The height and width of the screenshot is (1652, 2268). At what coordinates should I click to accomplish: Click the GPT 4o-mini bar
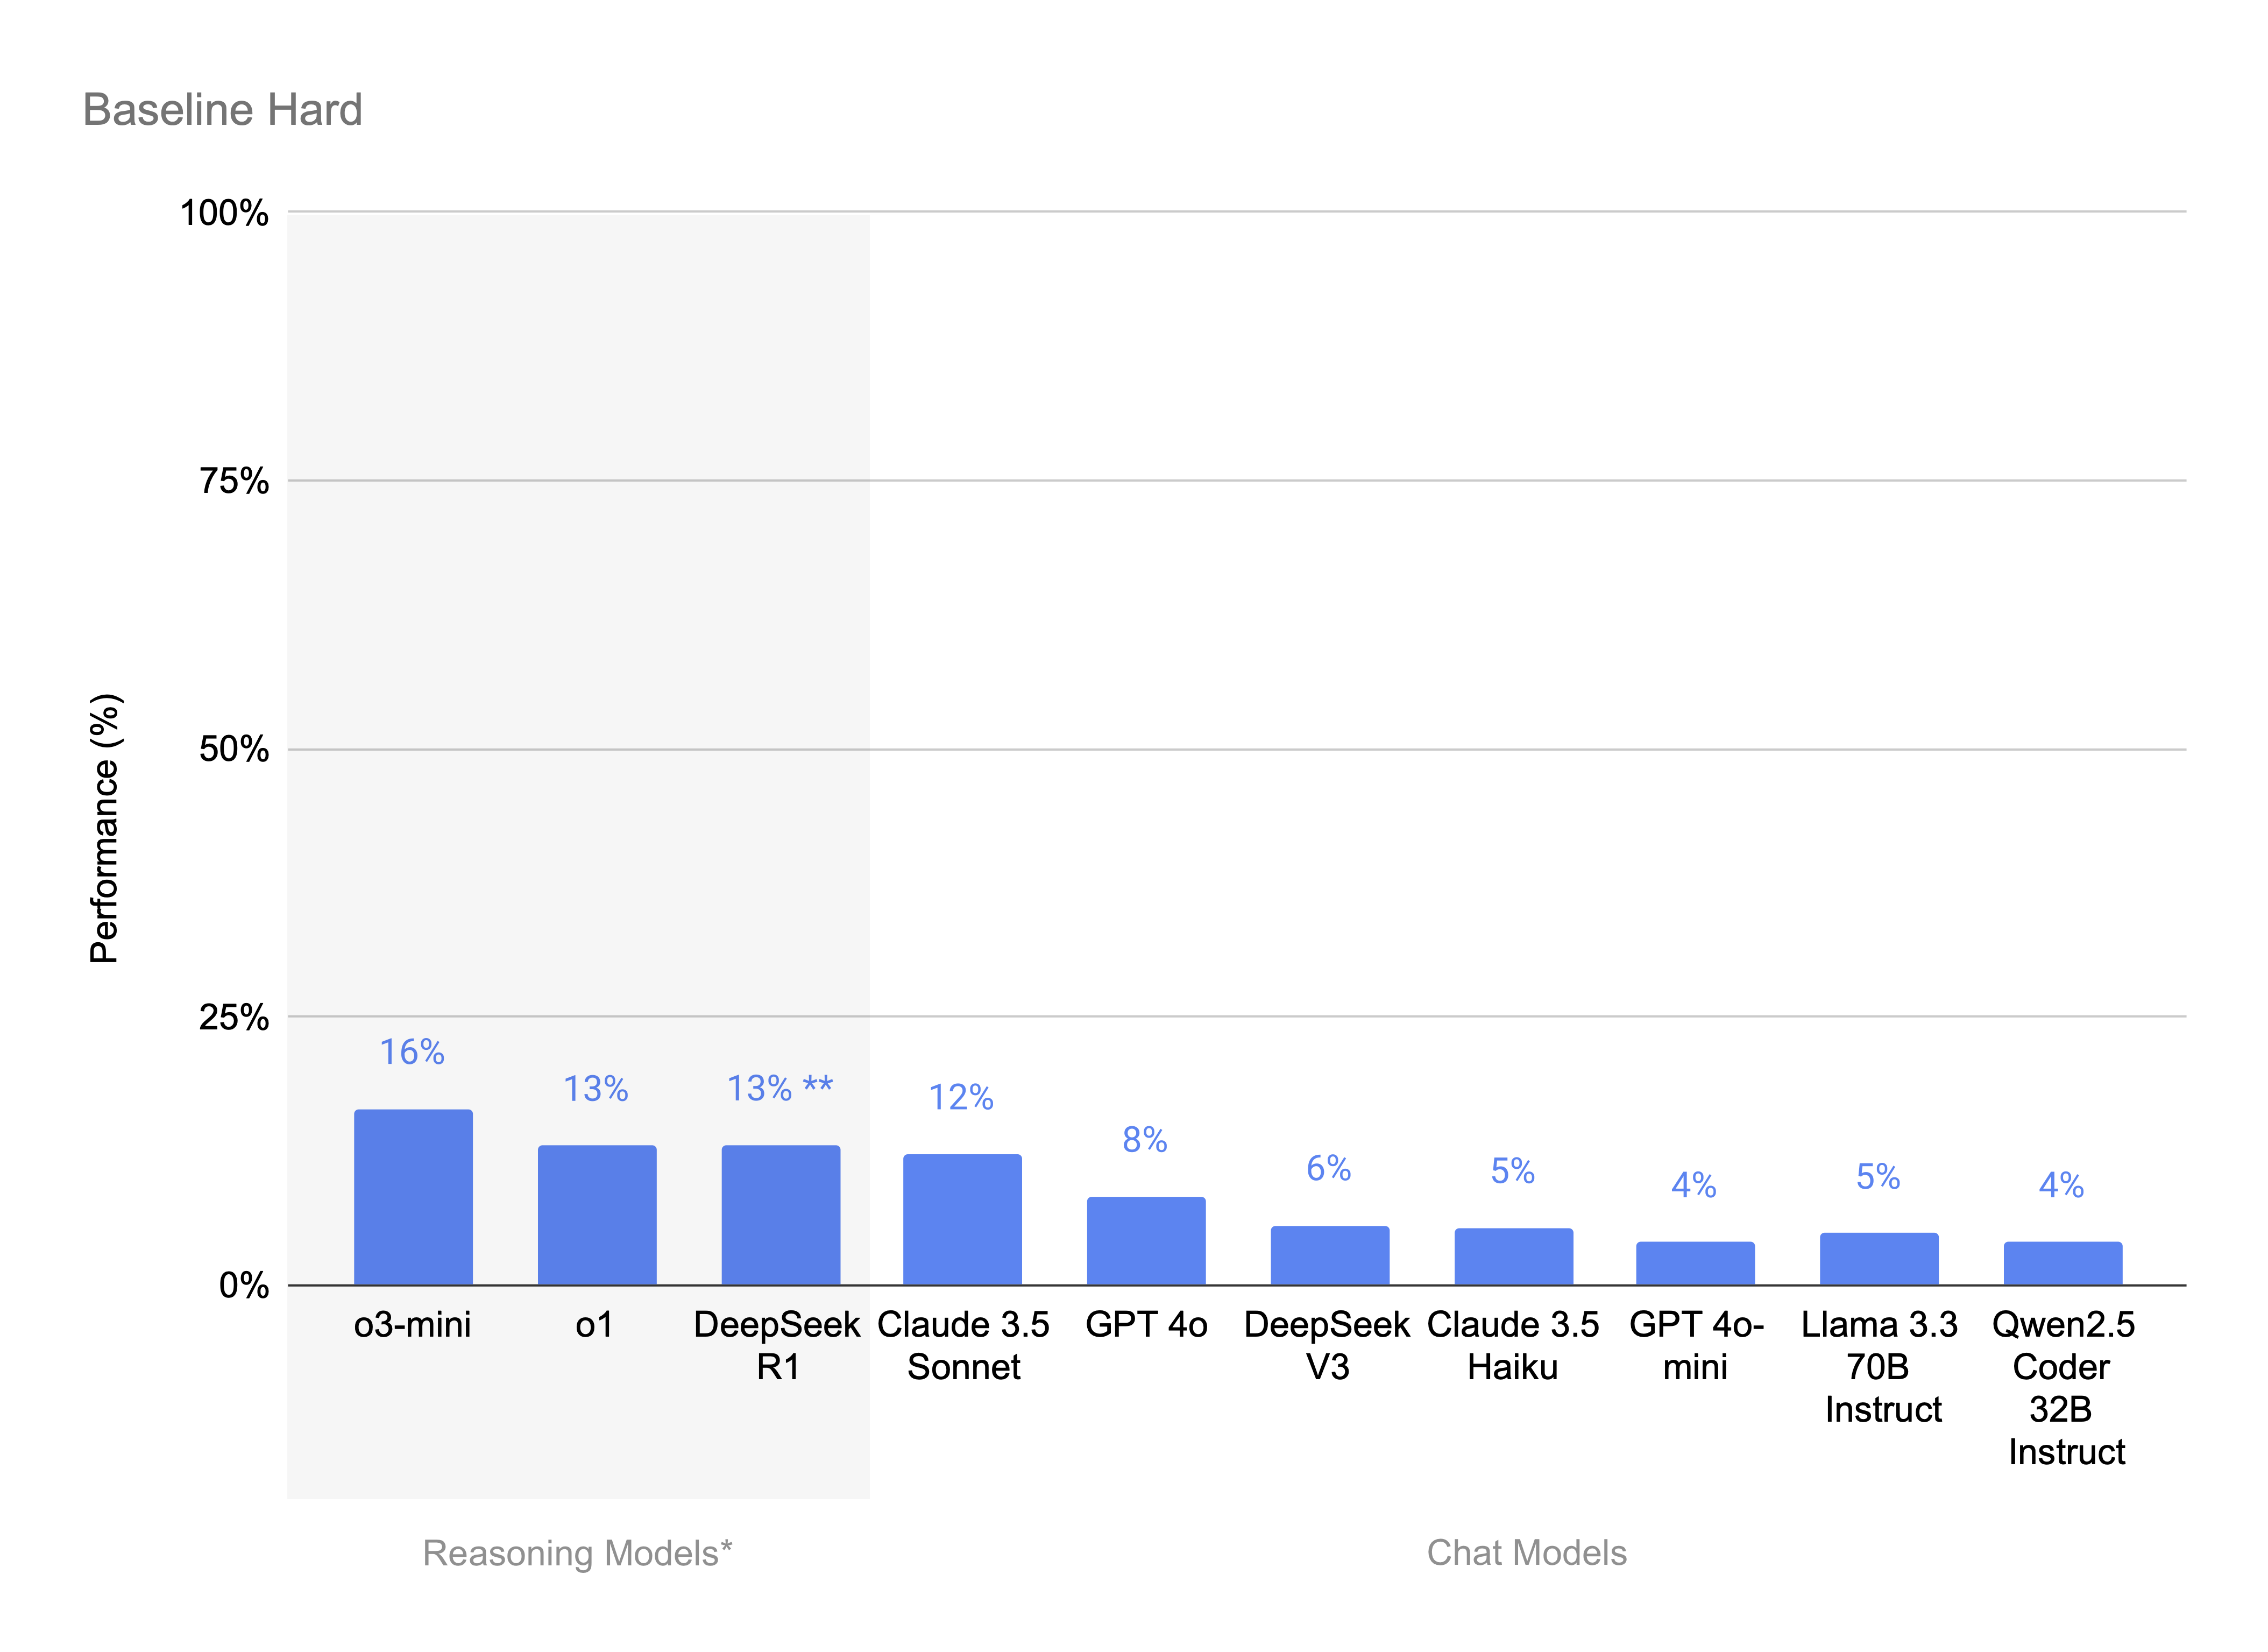coord(1695,1264)
